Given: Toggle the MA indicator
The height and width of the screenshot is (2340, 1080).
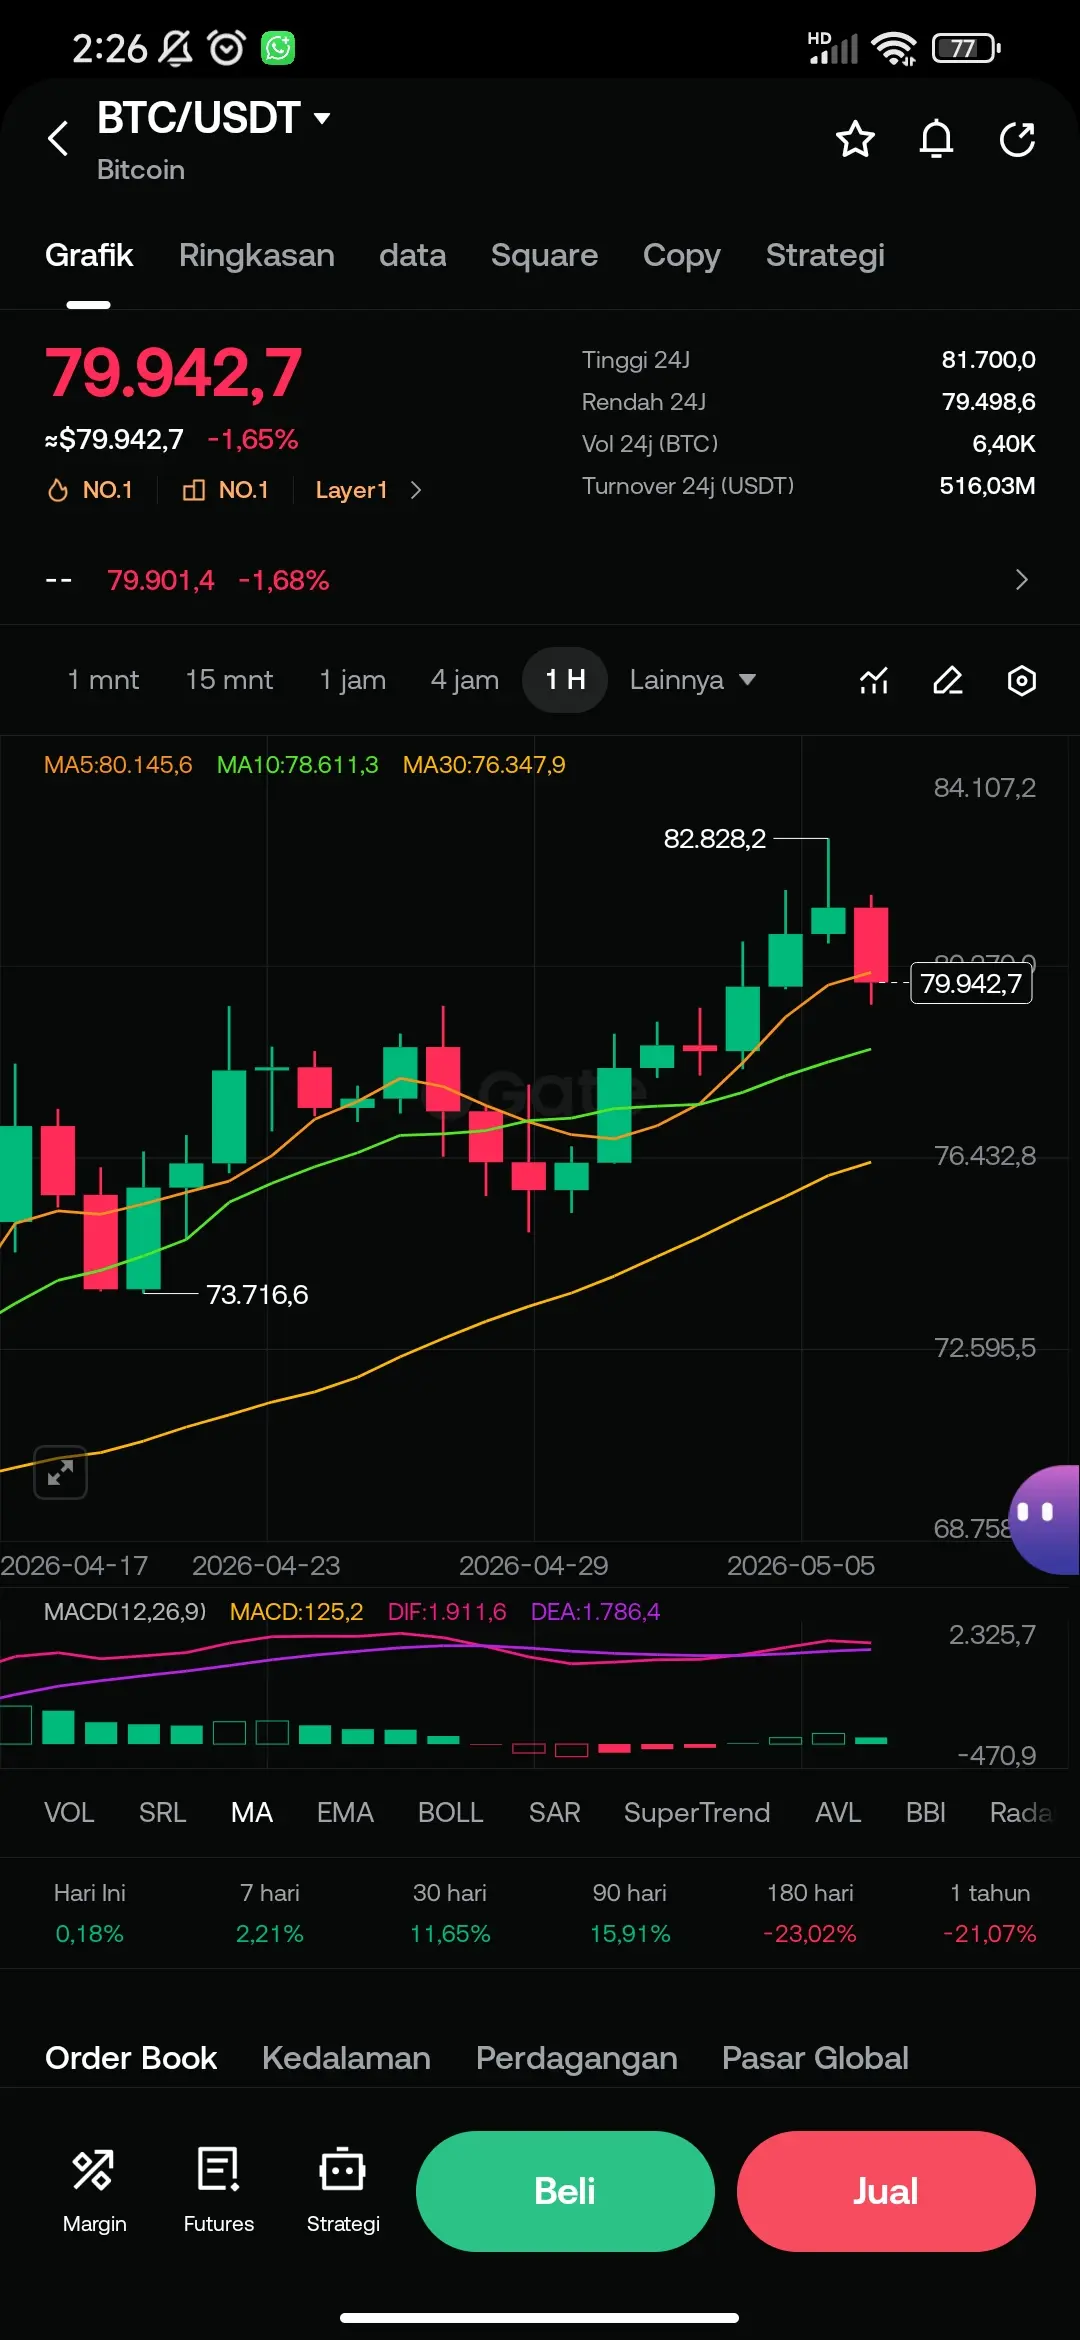Looking at the screenshot, I should 252,1813.
